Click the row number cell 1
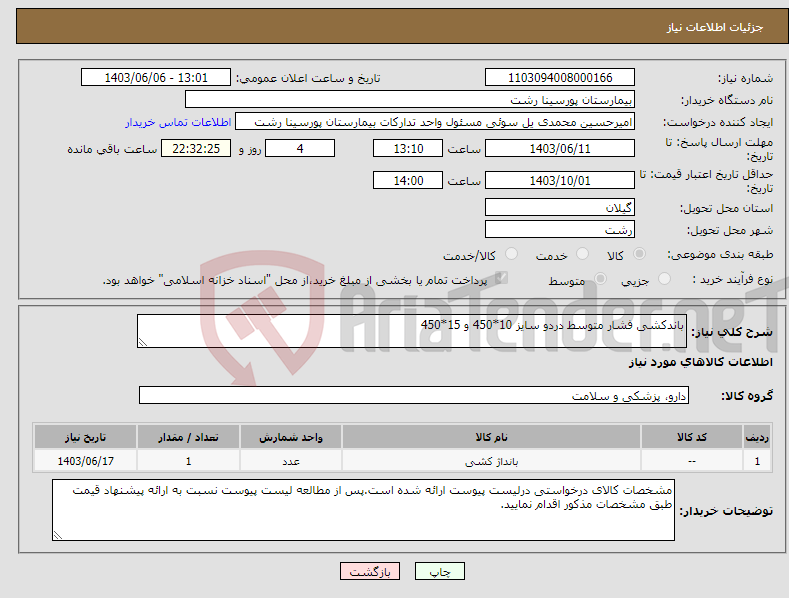This screenshot has width=789, height=598. tap(757, 461)
